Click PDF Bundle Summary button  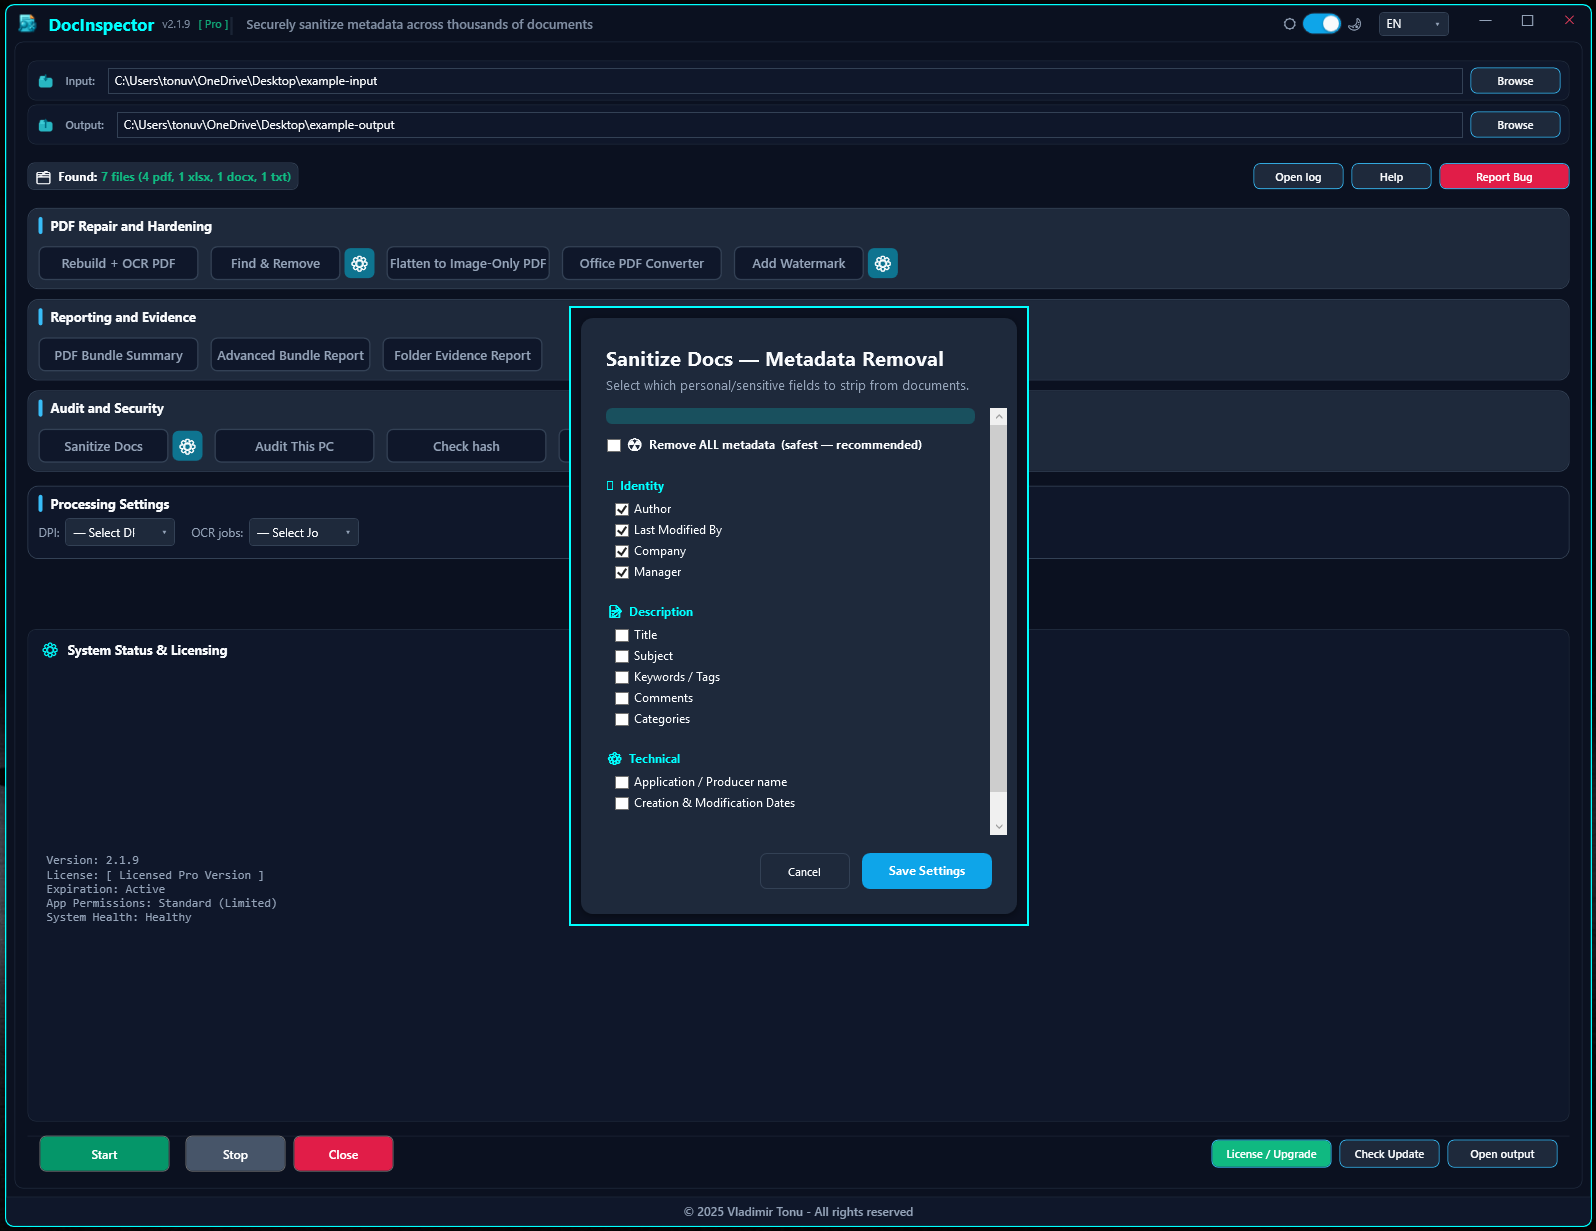pyautogui.click(x=118, y=355)
